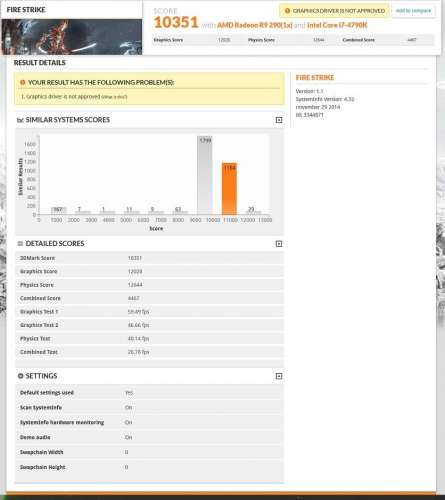Click the November 29 2014 date
Viewport: 445px width, 500px height.
coord(318,107)
